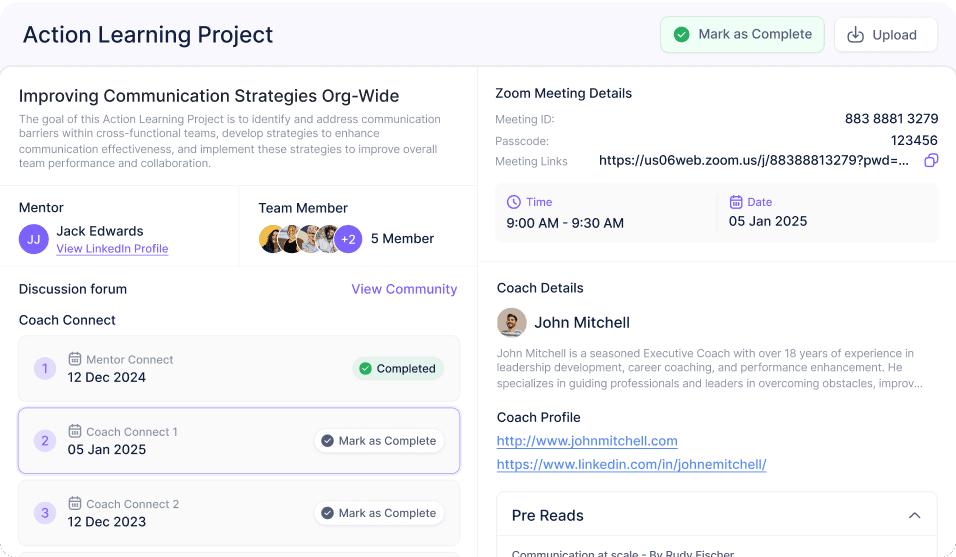956x557 pixels.
Task: Click the top Mark as Complete button
Action: point(742,35)
